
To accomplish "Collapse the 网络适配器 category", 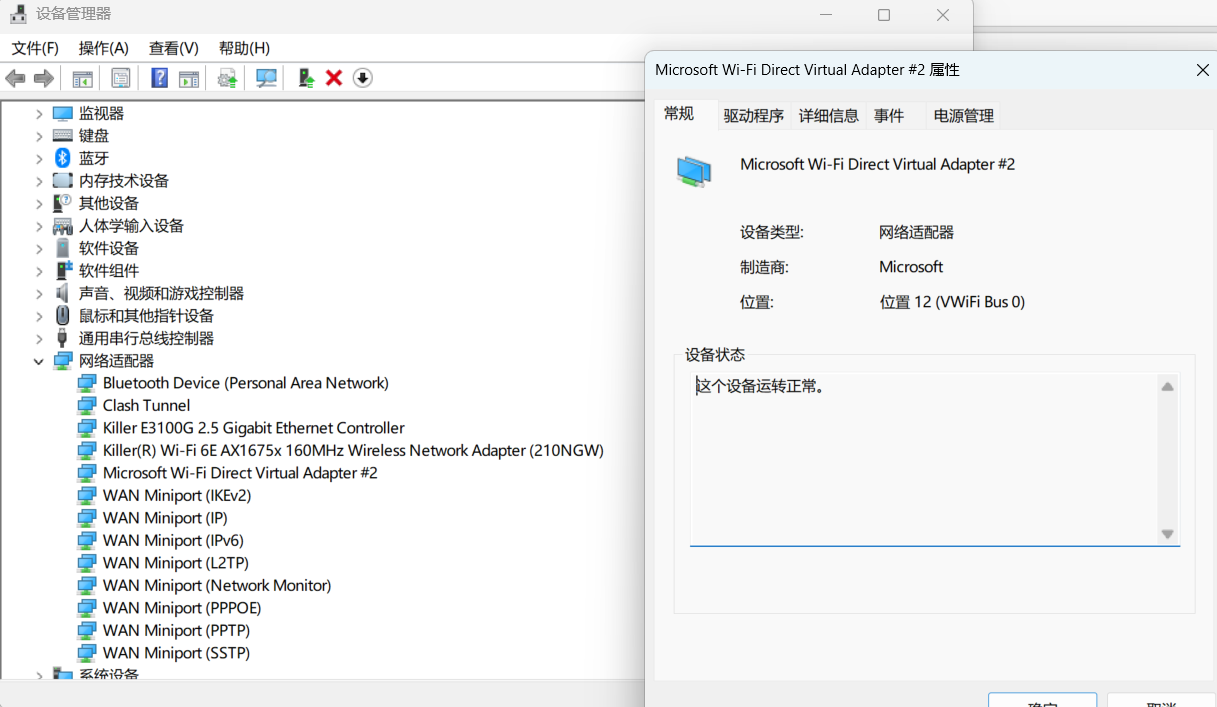I will (39, 361).
